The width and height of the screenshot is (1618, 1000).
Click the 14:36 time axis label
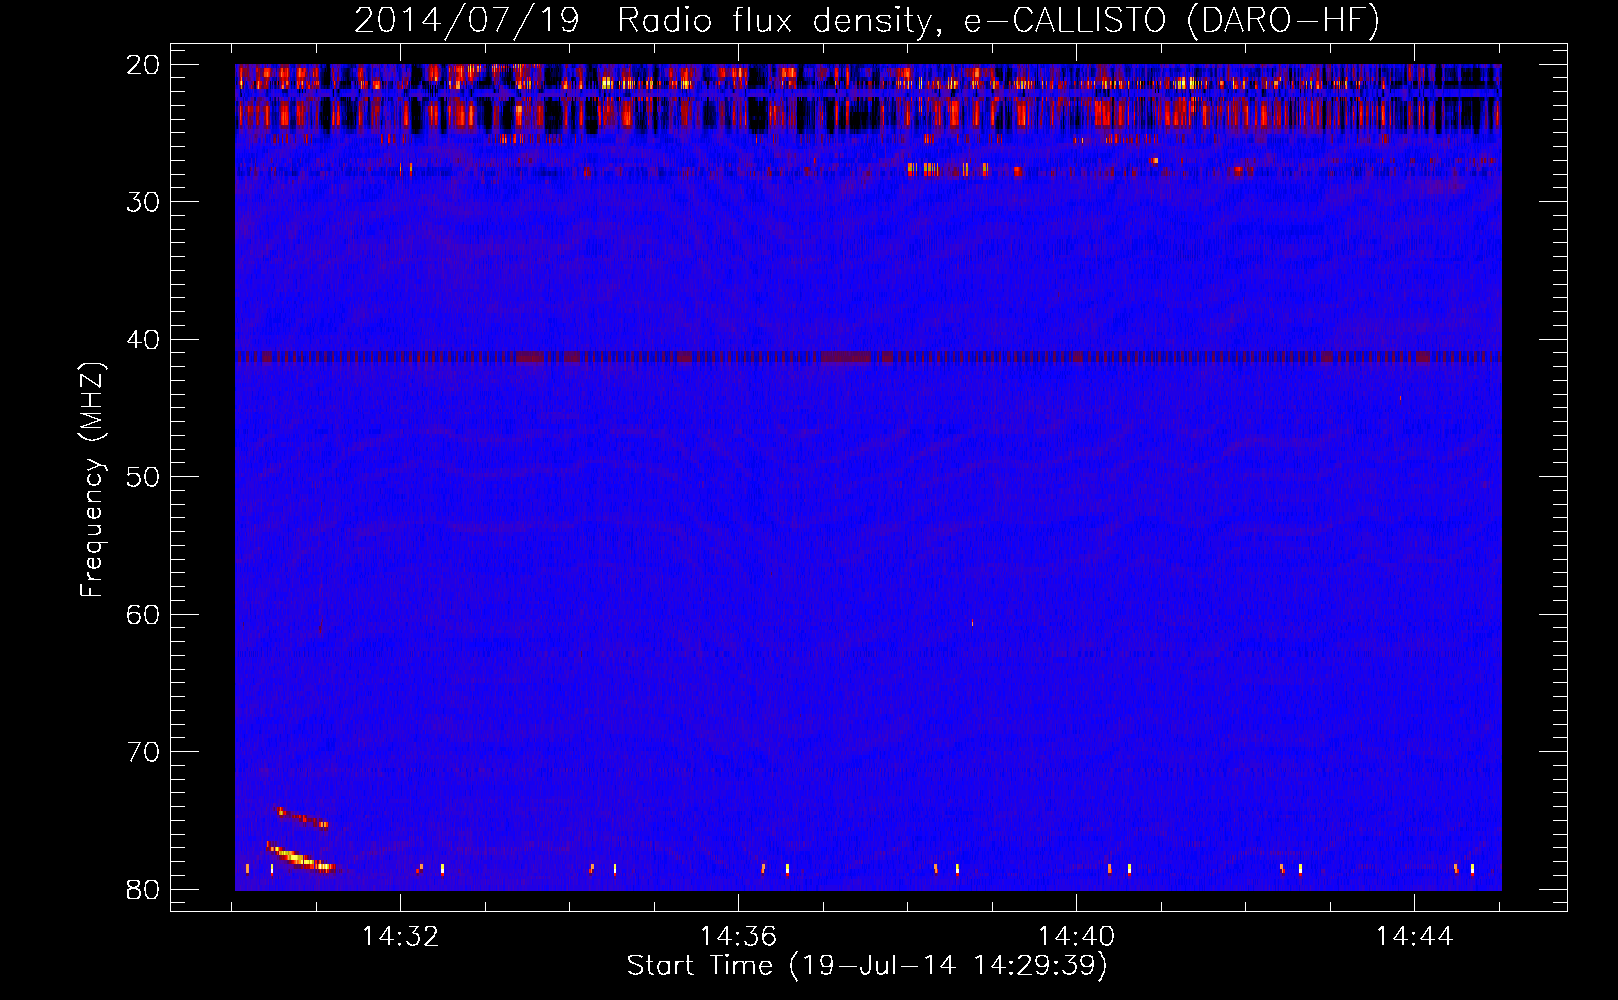738,937
